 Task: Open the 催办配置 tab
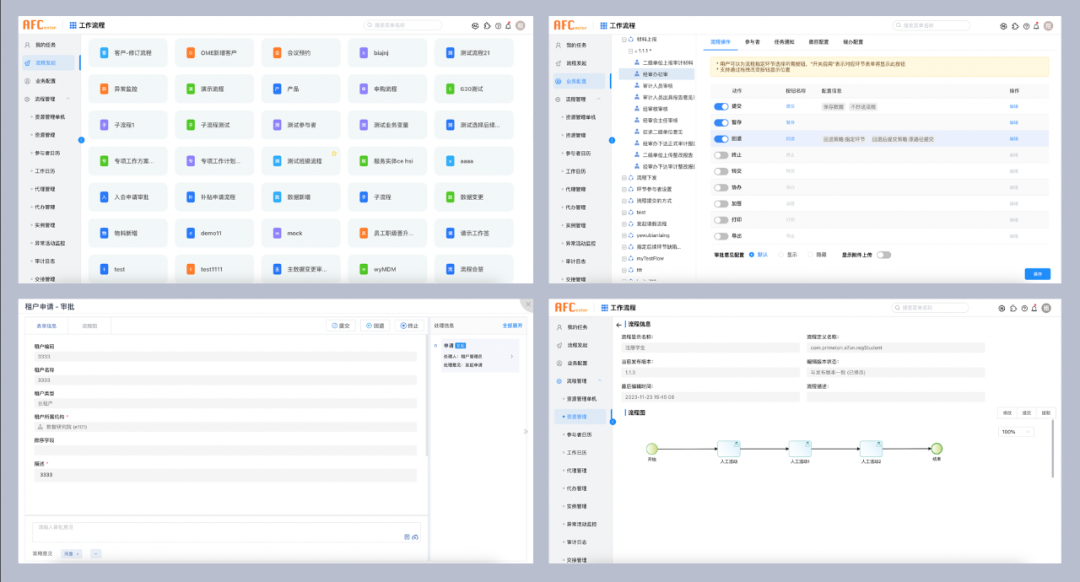click(x=853, y=42)
